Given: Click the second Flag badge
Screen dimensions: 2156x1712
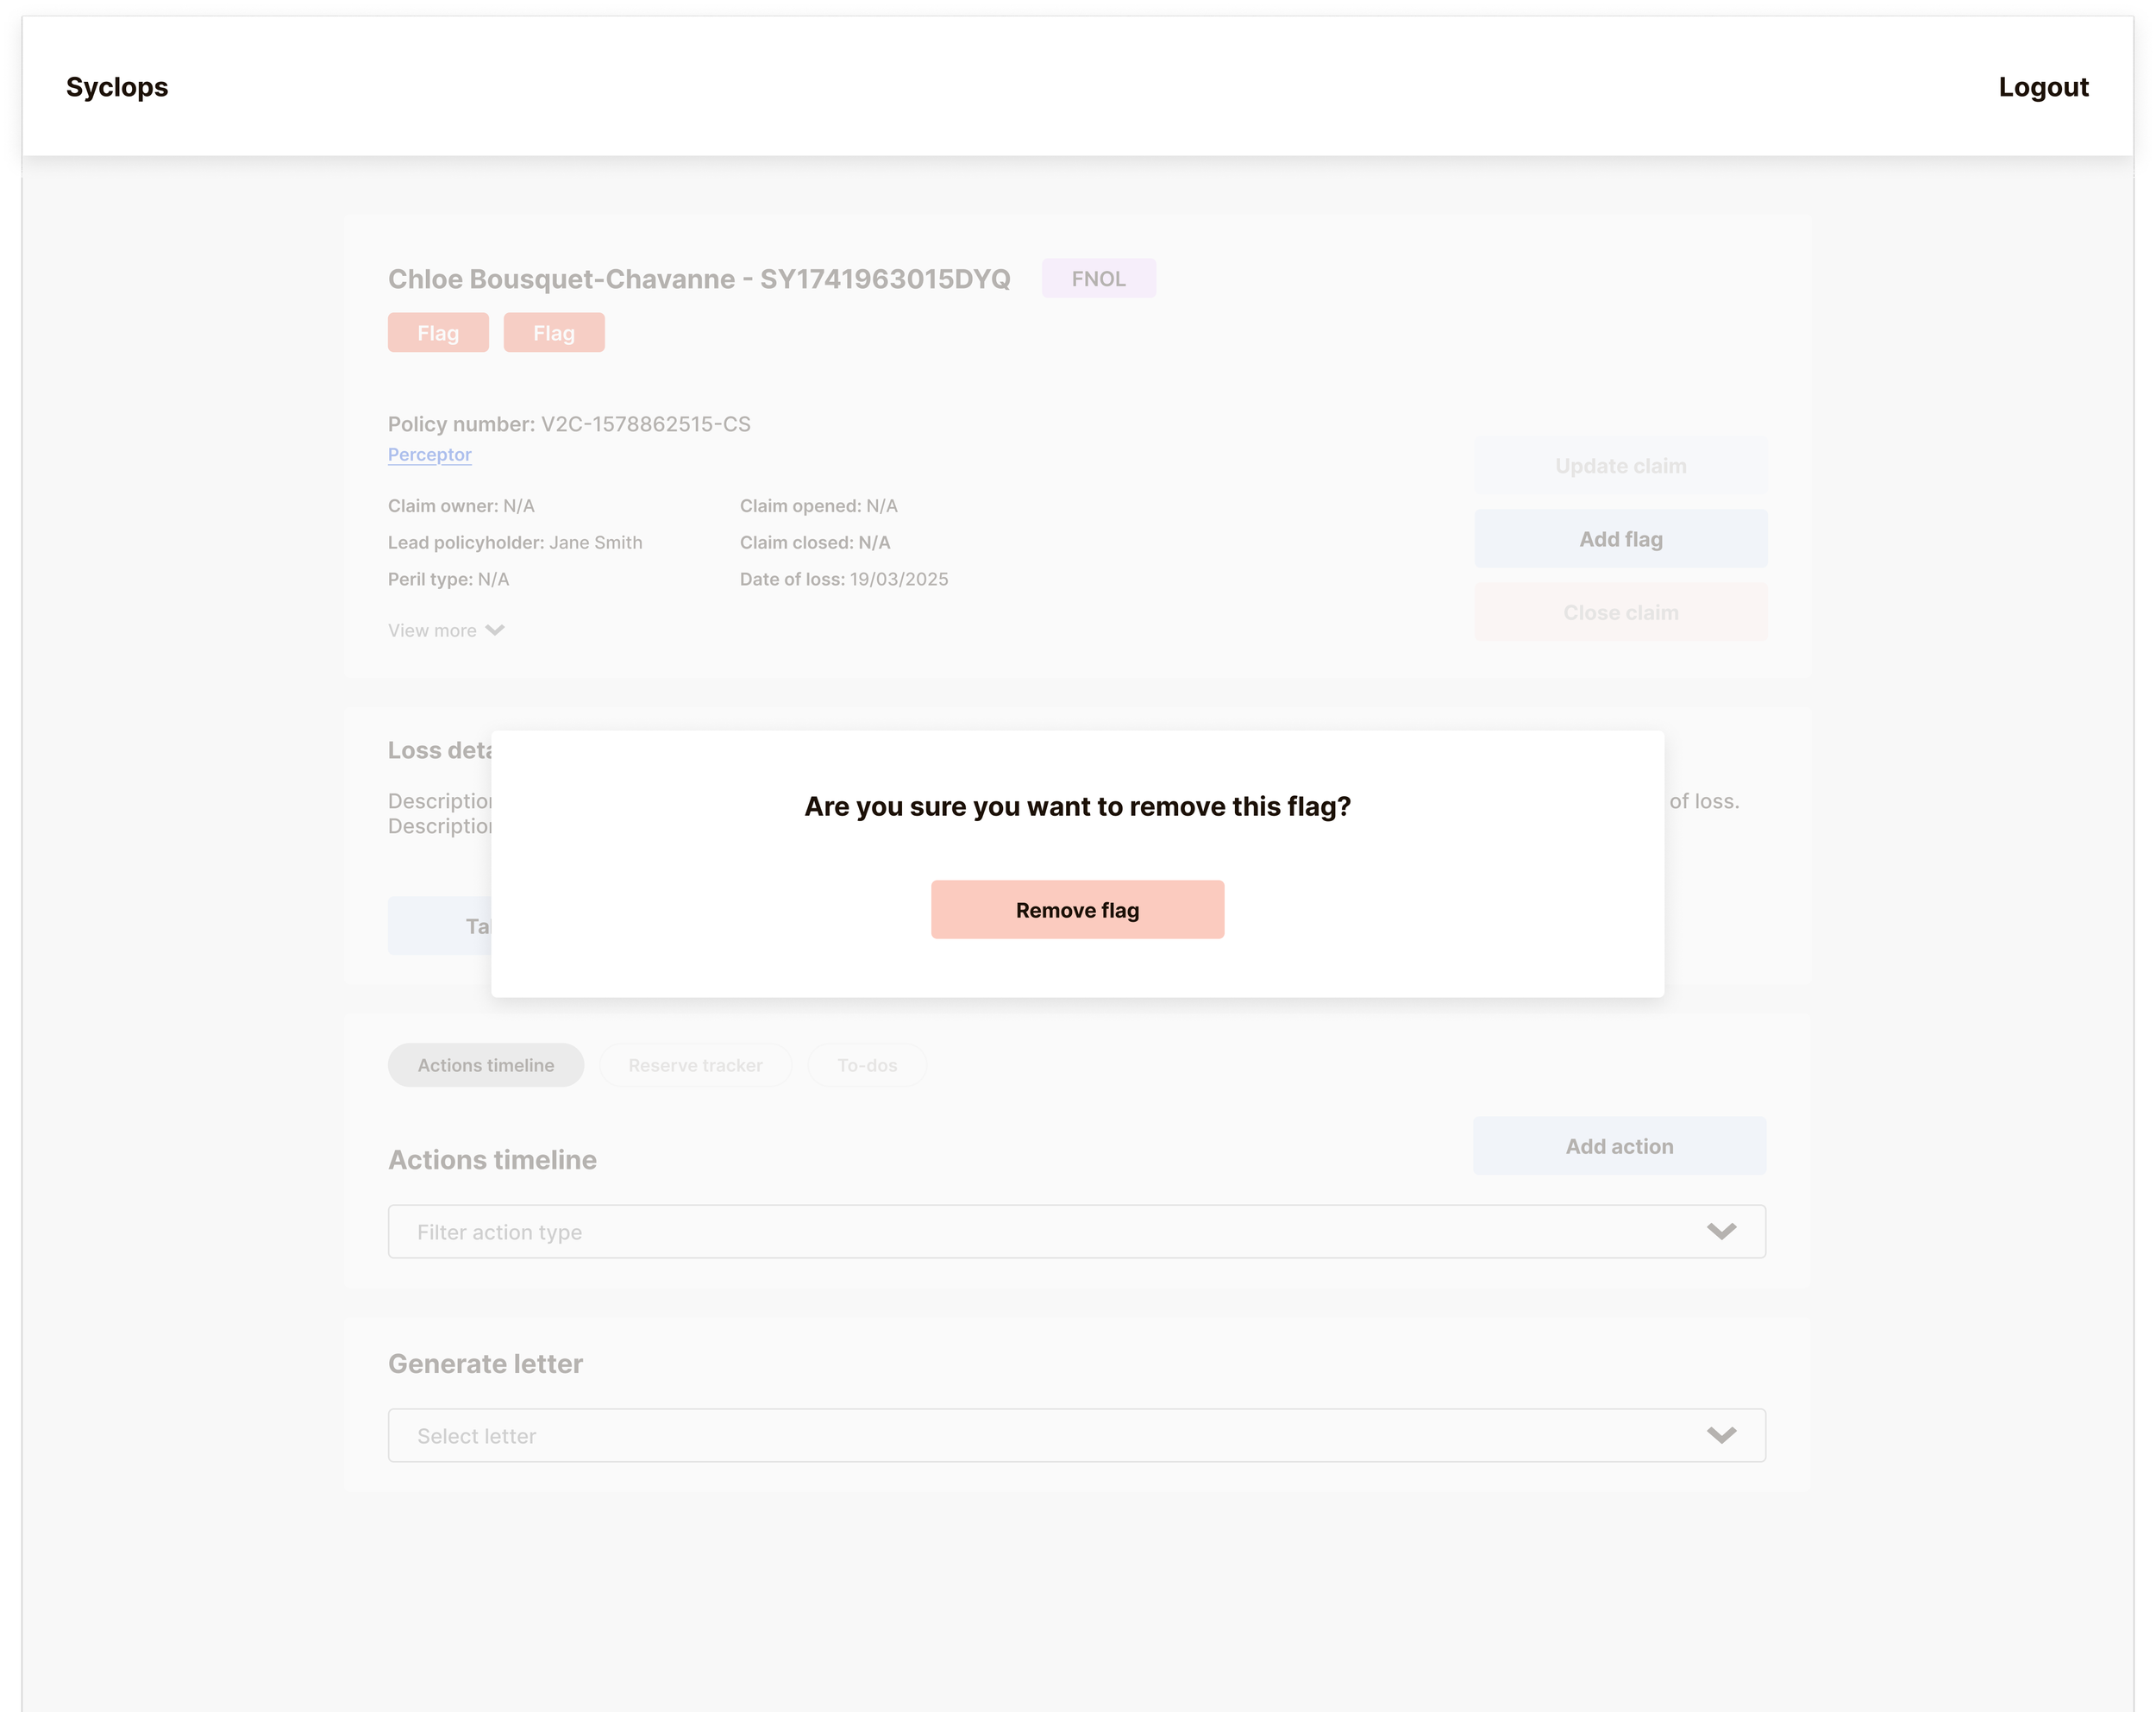Looking at the screenshot, I should point(554,333).
